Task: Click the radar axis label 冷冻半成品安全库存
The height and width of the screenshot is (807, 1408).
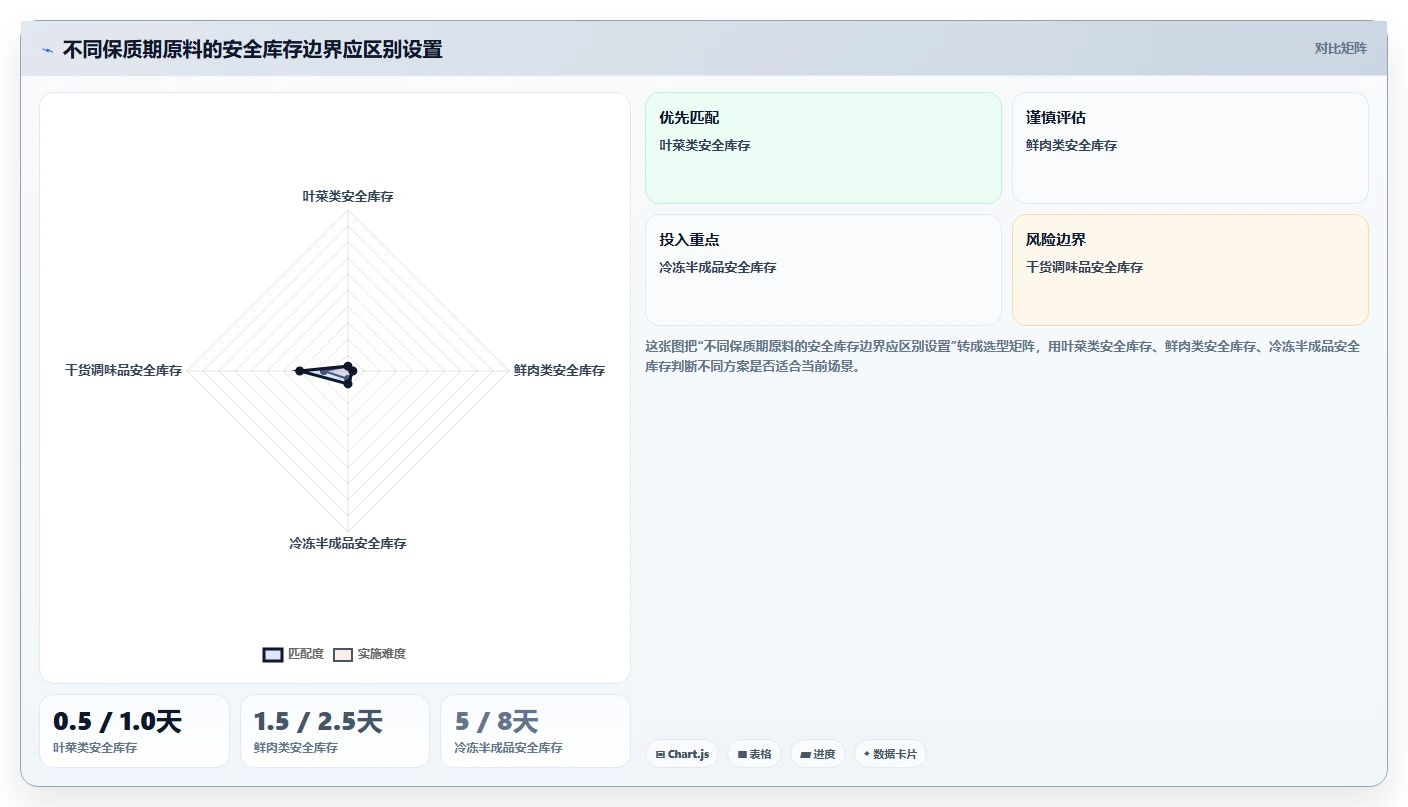Action: point(348,543)
